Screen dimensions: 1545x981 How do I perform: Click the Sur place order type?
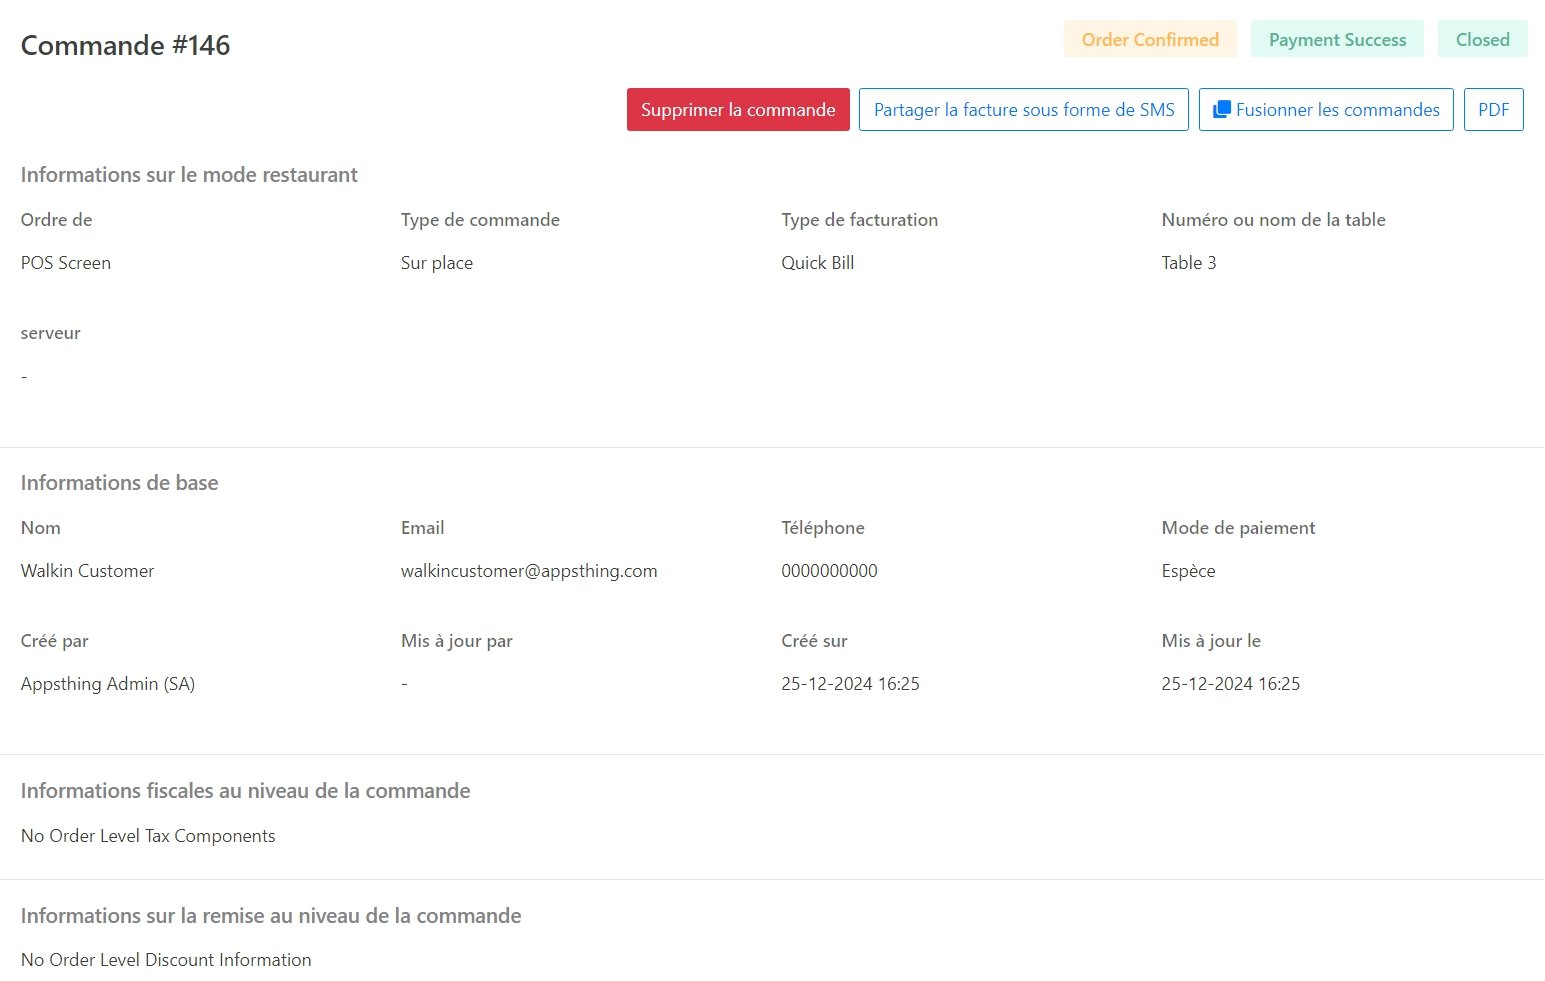pos(437,263)
